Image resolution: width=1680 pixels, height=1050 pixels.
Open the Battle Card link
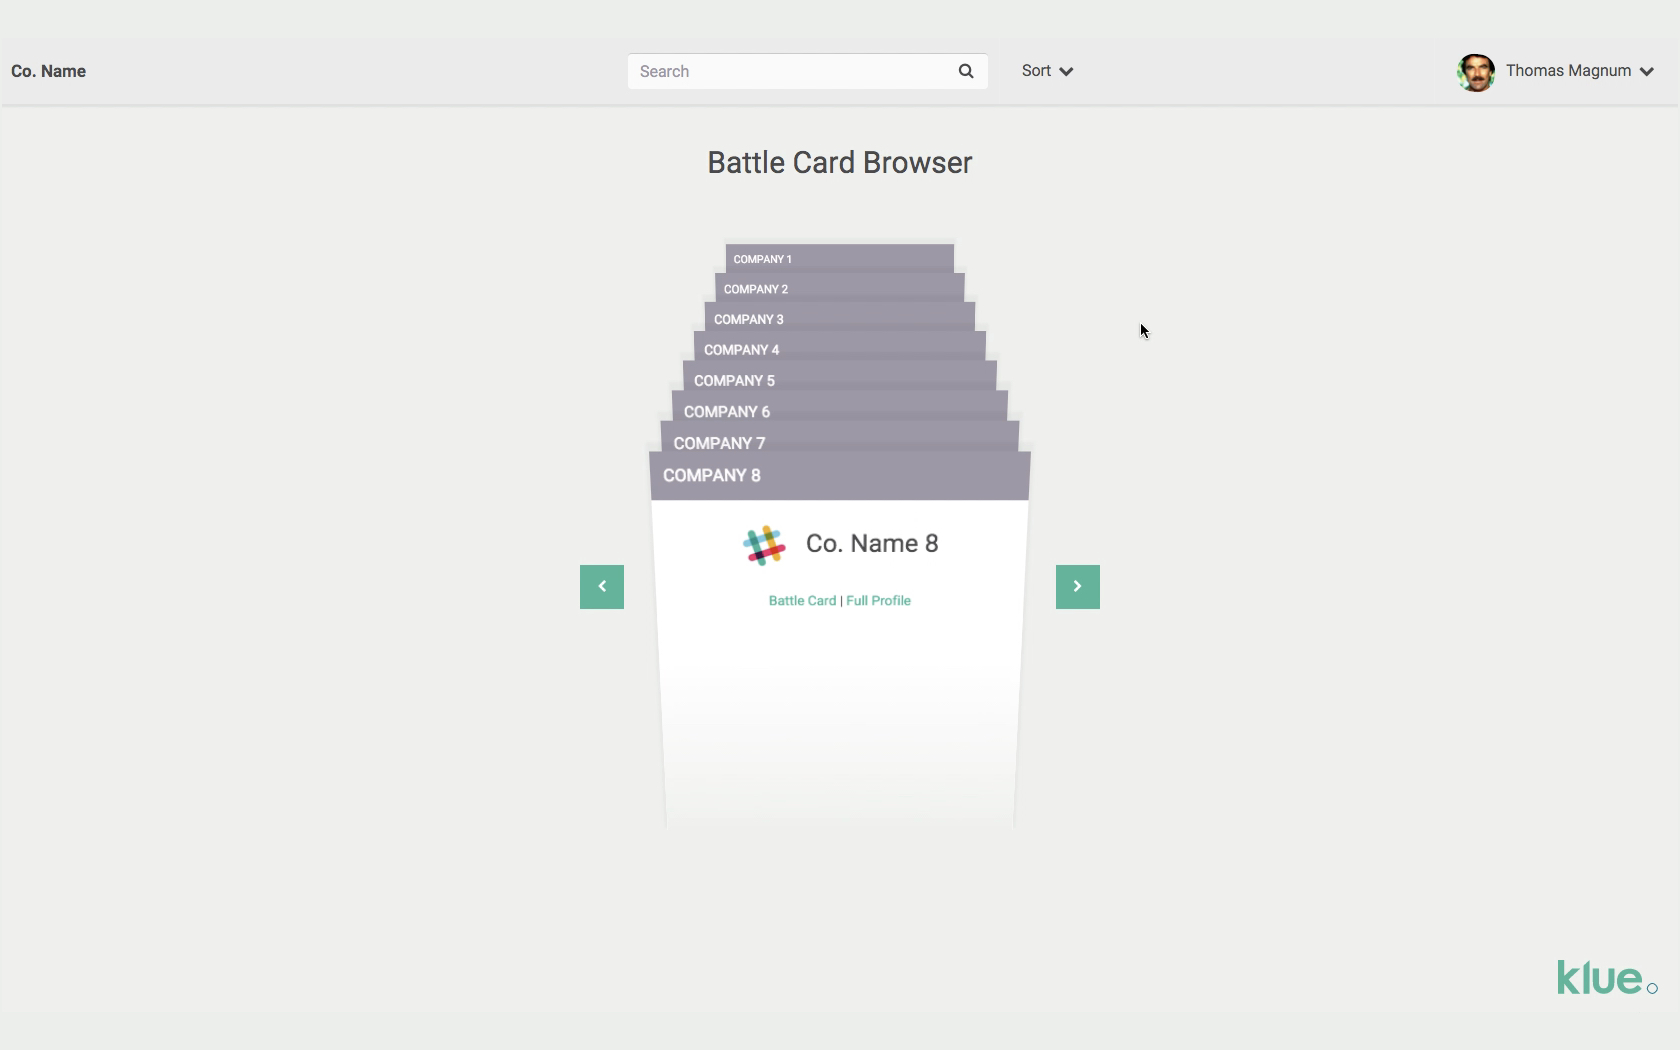[x=802, y=601]
